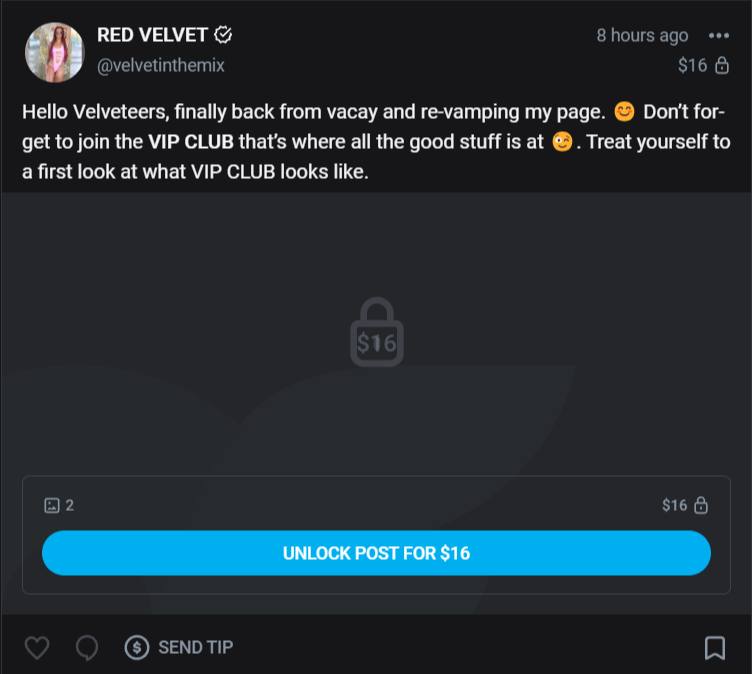Open RED VELVET profile picture
This screenshot has height=674, width=752.
click(x=55, y=52)
